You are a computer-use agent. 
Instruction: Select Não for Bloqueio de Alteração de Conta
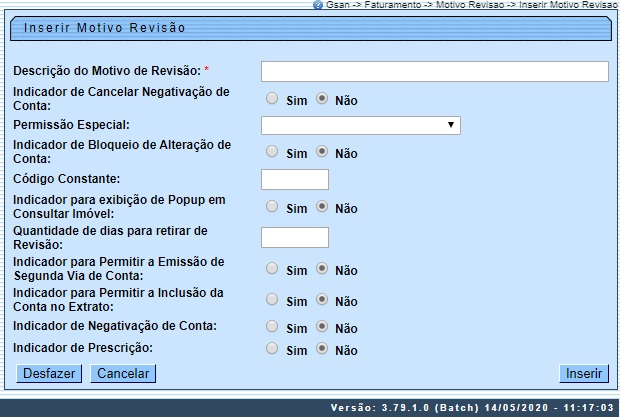pyautogui.click(x=322, y=151)
